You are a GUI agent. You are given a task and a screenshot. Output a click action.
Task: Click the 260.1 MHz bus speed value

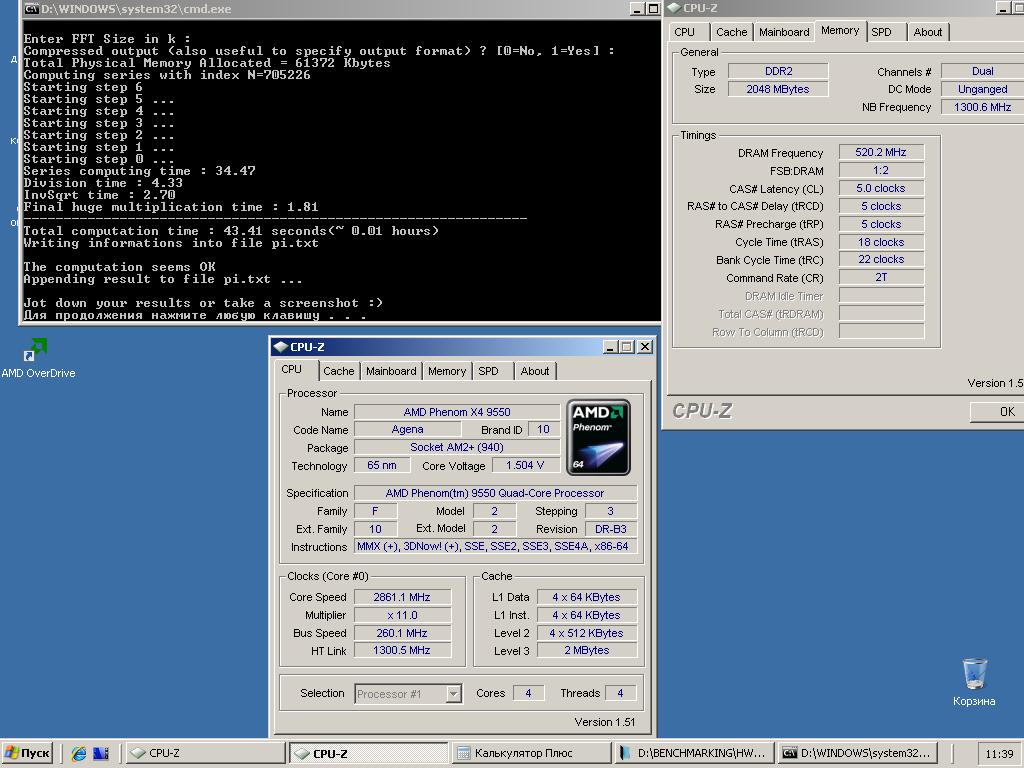pyautogui.click(x=402, y=633)
